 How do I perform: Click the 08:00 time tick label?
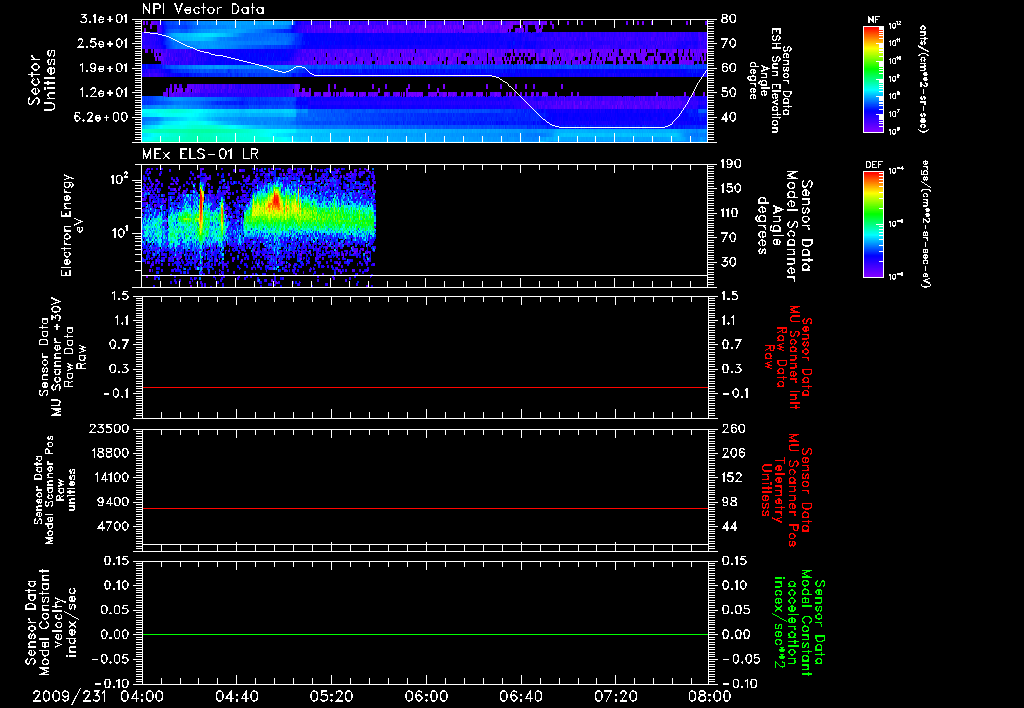pyautogui.click(x=710, y=697)
